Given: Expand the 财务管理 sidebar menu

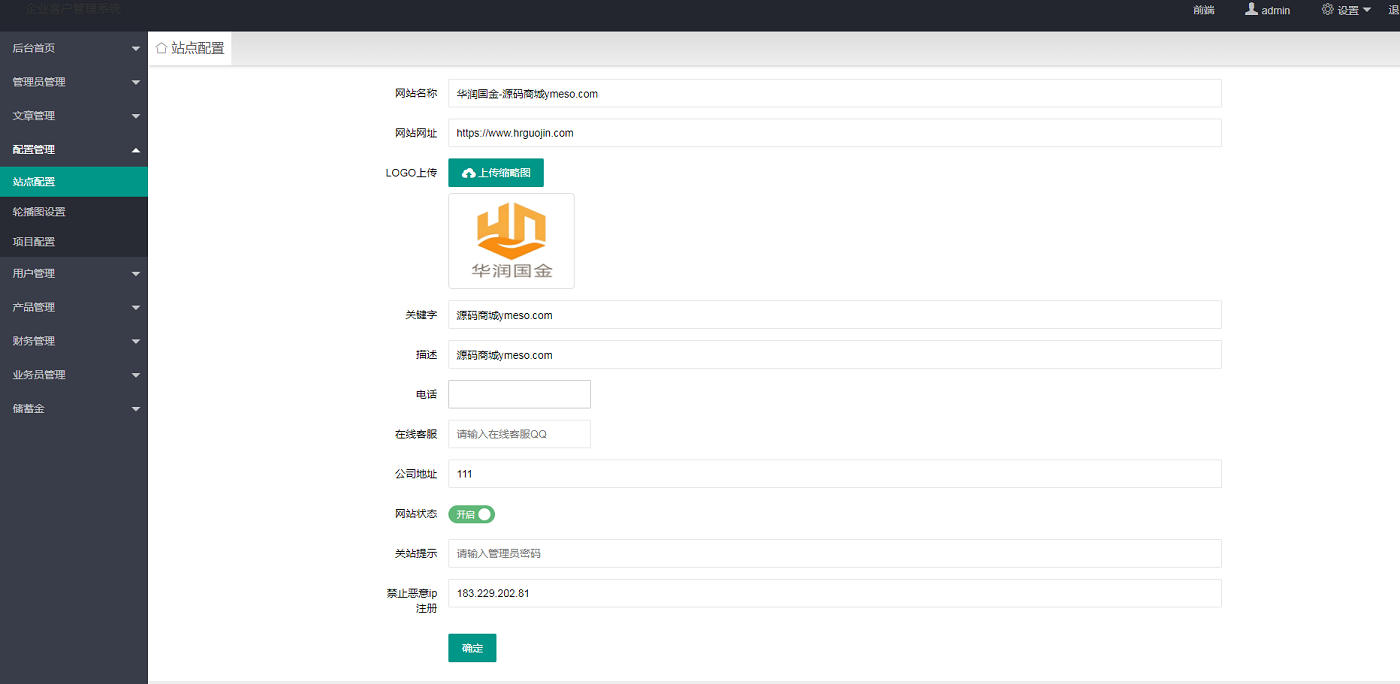Looking at the screenshot, I should [73, 341].
